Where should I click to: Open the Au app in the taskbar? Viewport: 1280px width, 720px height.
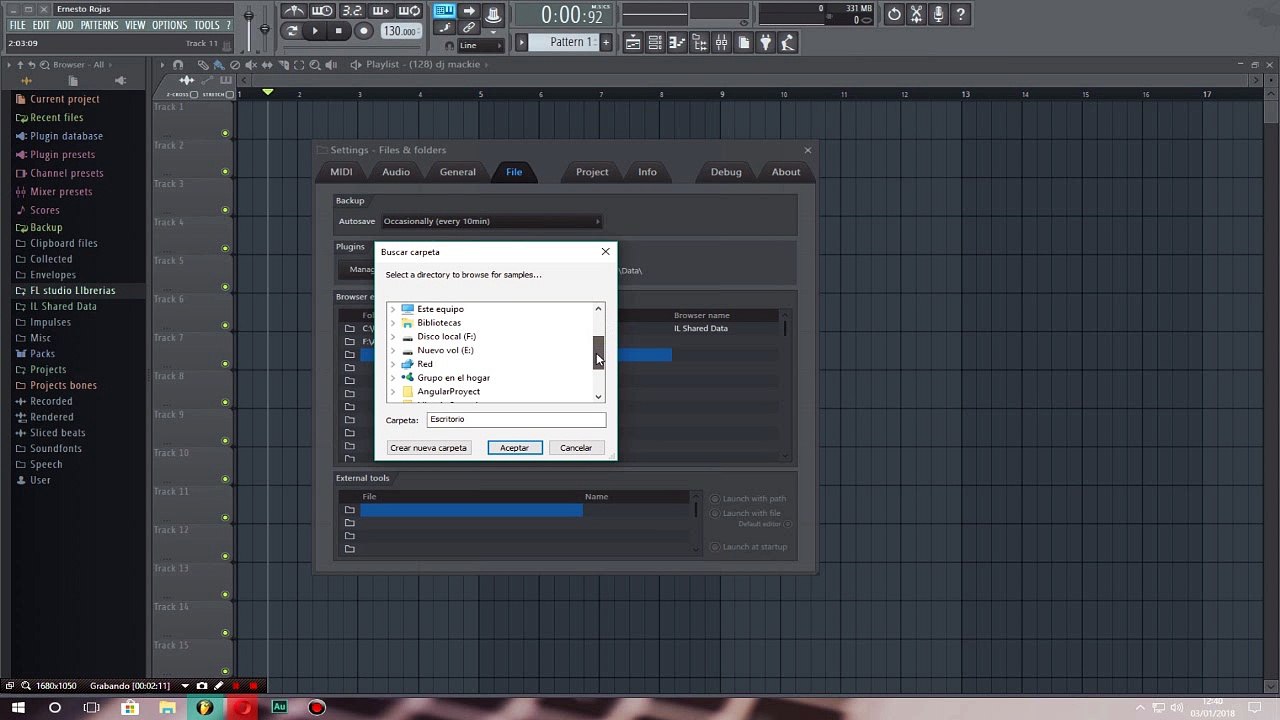(279, 708)
